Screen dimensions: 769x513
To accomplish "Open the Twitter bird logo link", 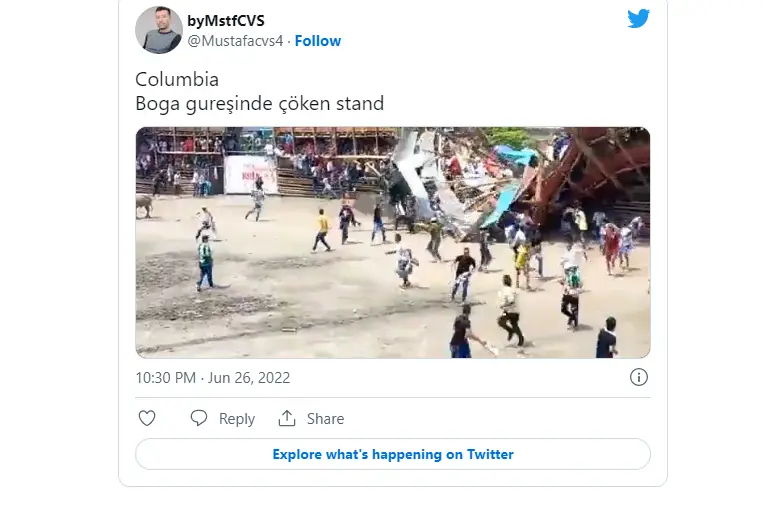I will [x=638, y=18].
